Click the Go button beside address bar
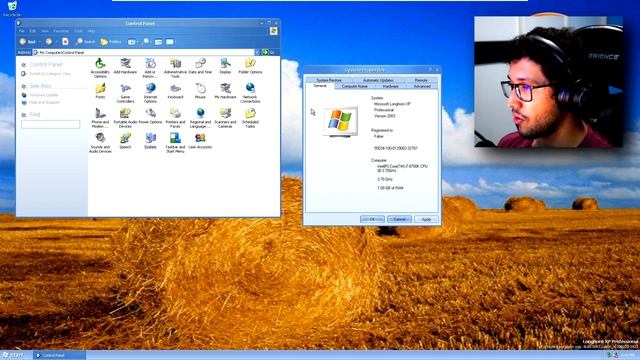The width and height of the screenshot is (640, 360). tap(268, 52)
